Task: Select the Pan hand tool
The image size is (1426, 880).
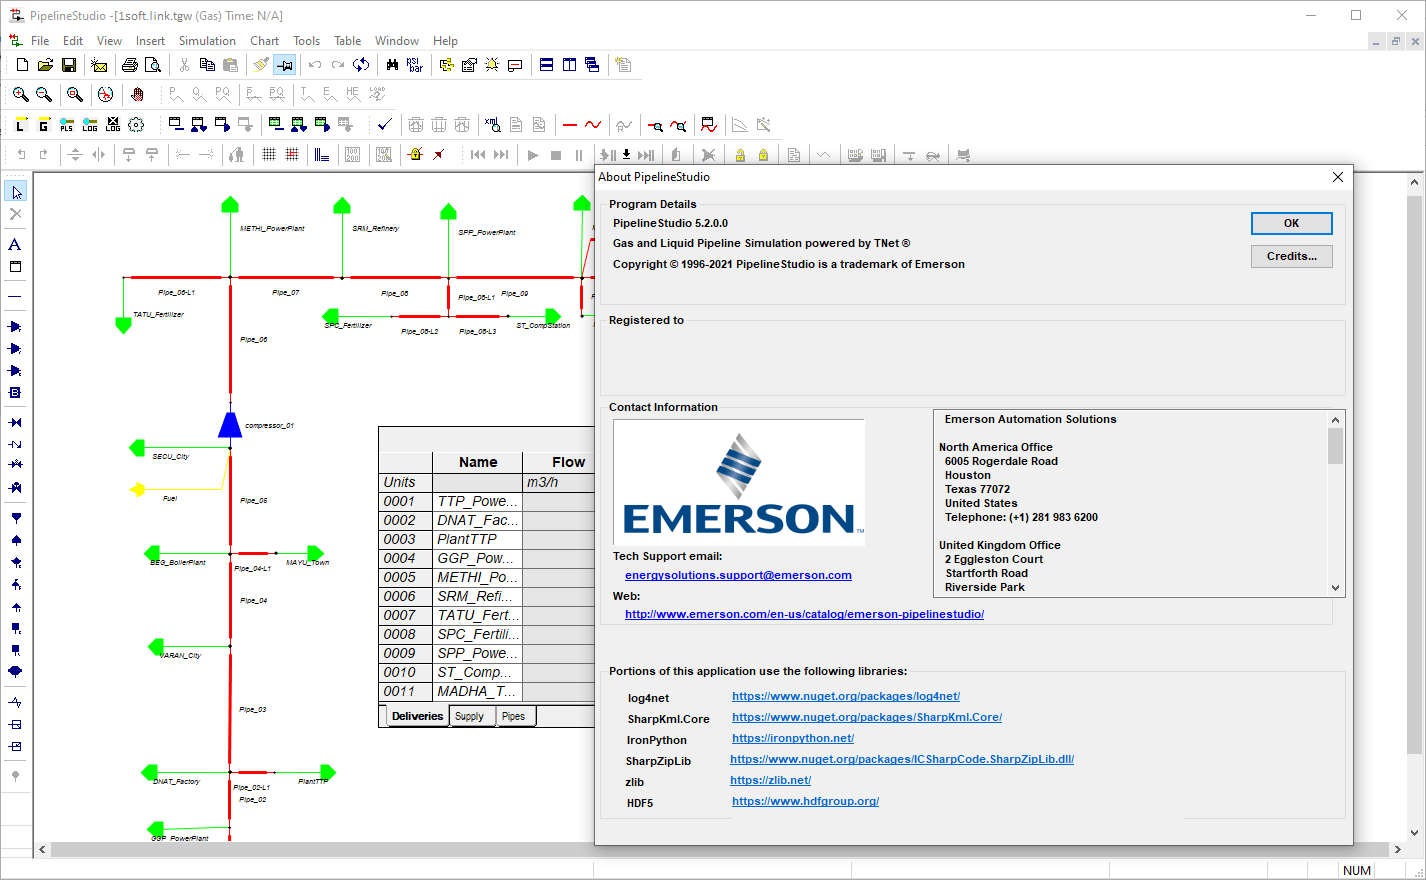Action: pyautogui.click(x=137, y=94)
